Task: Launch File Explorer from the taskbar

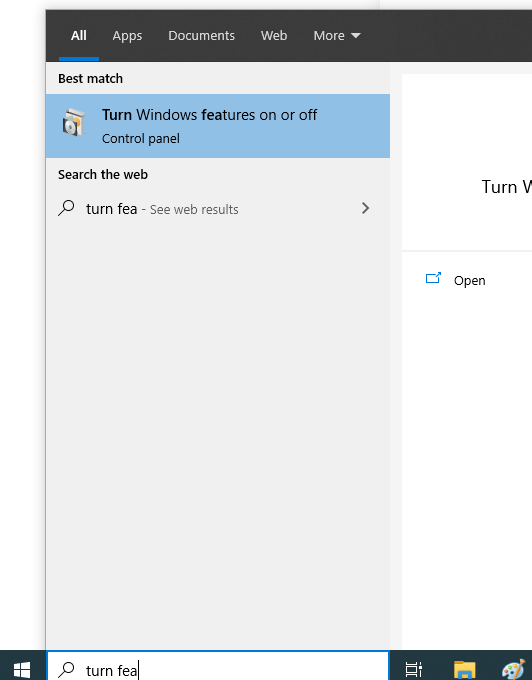Action: 464,670
